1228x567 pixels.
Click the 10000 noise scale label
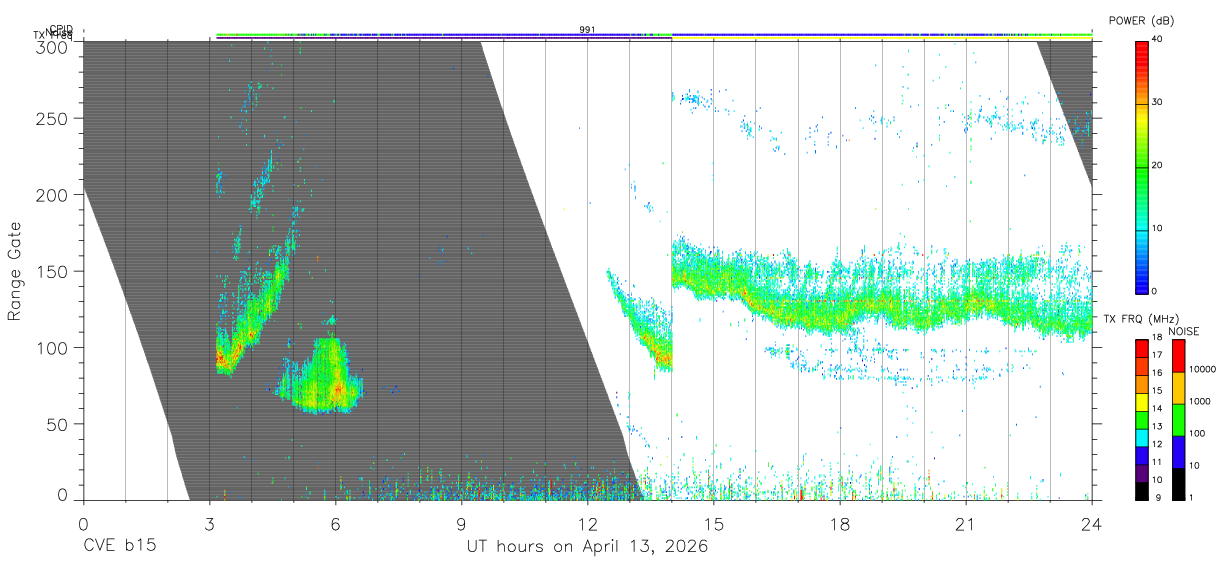point(1202,369)
